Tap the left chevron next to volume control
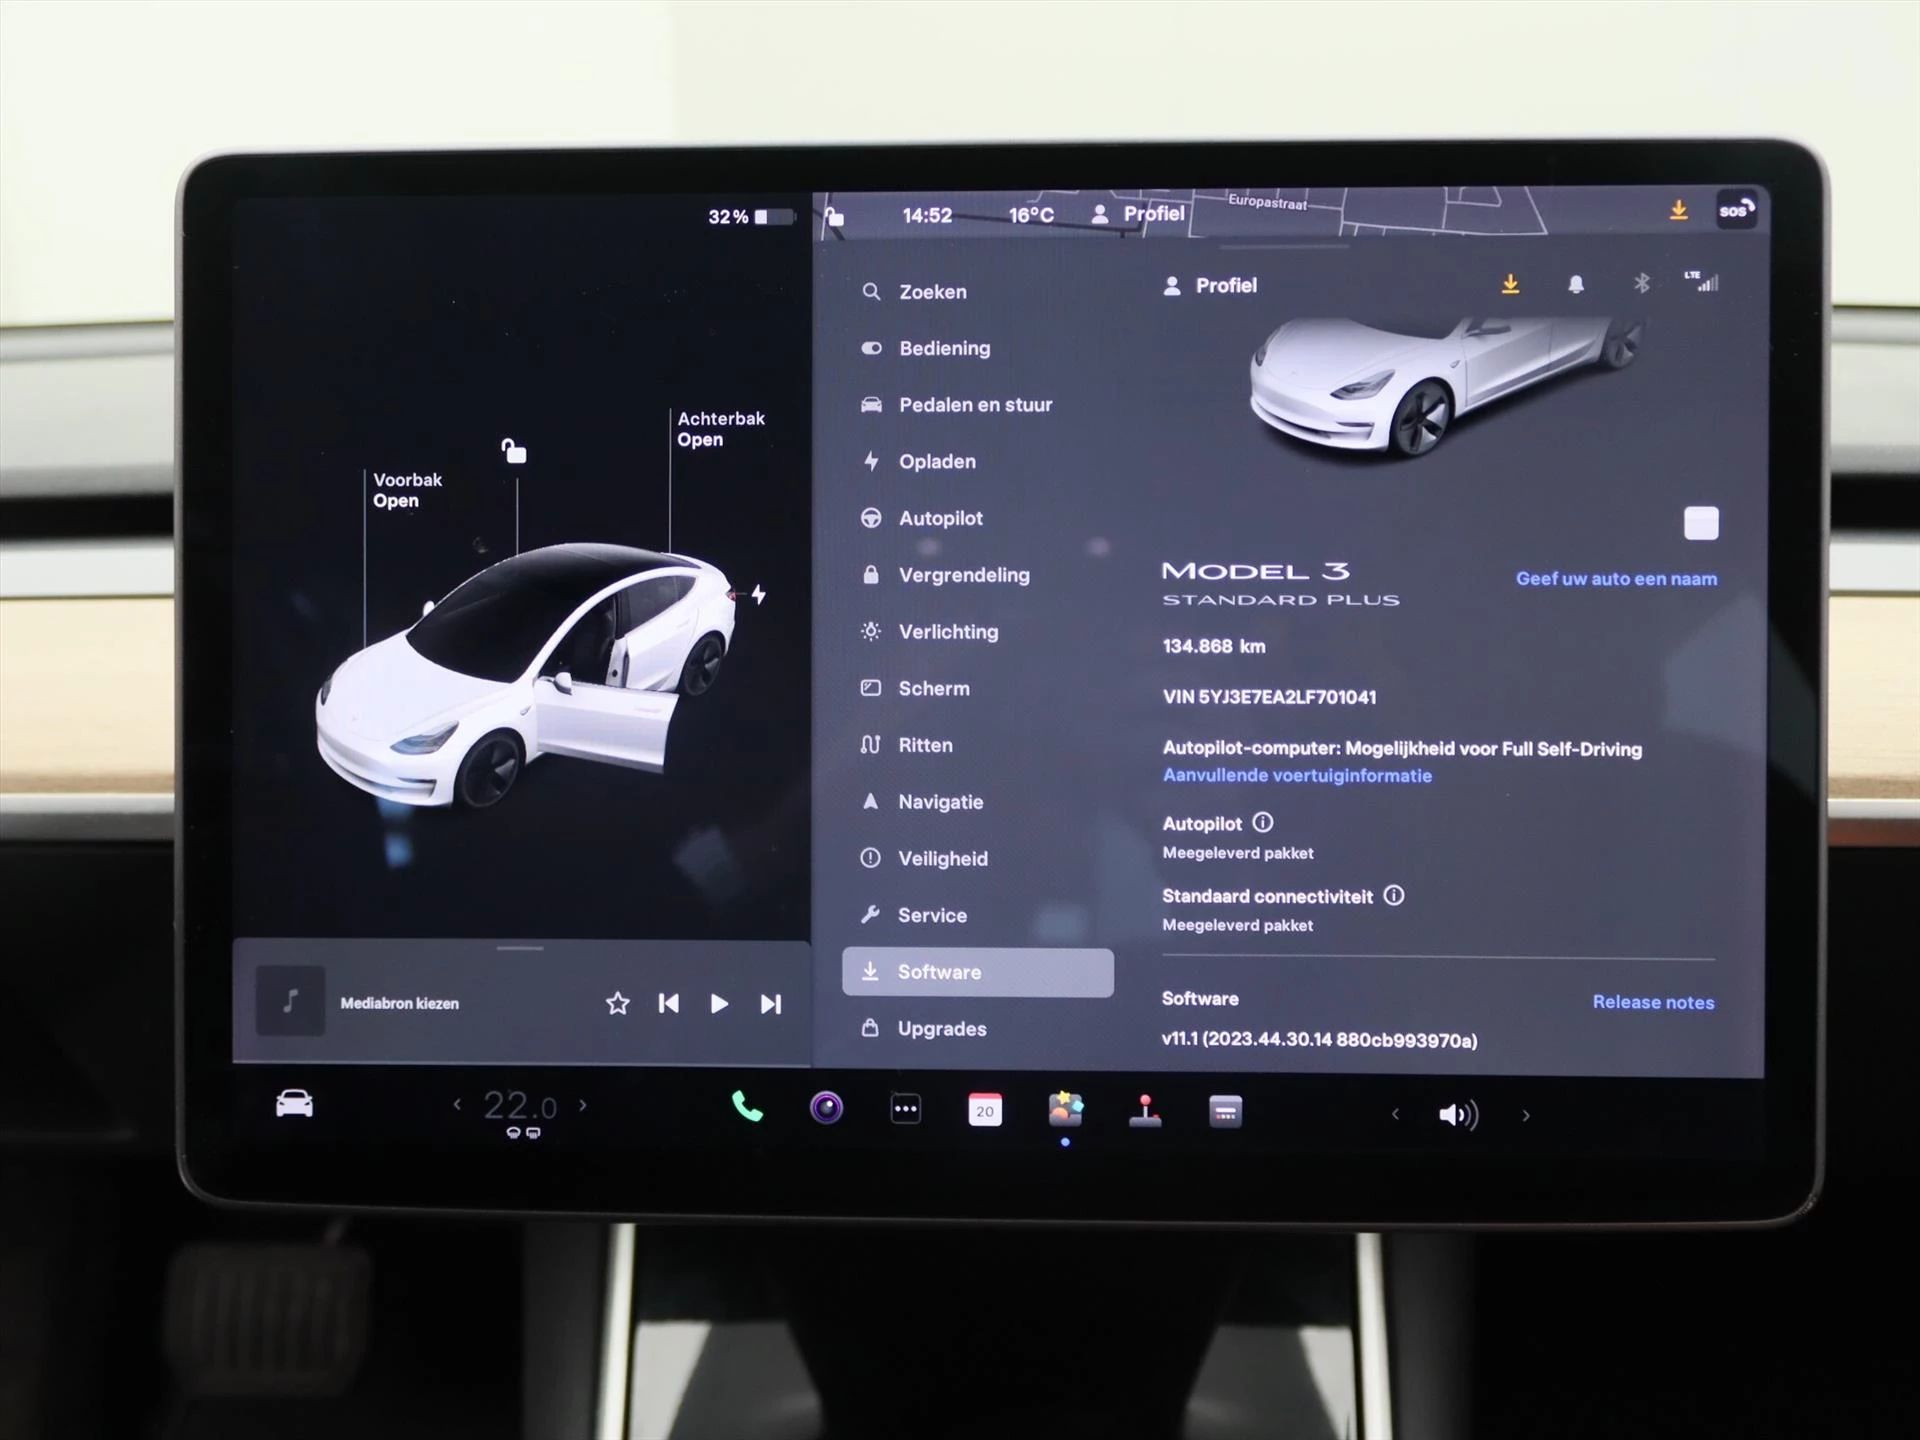 click(x=1395, y=1114)
